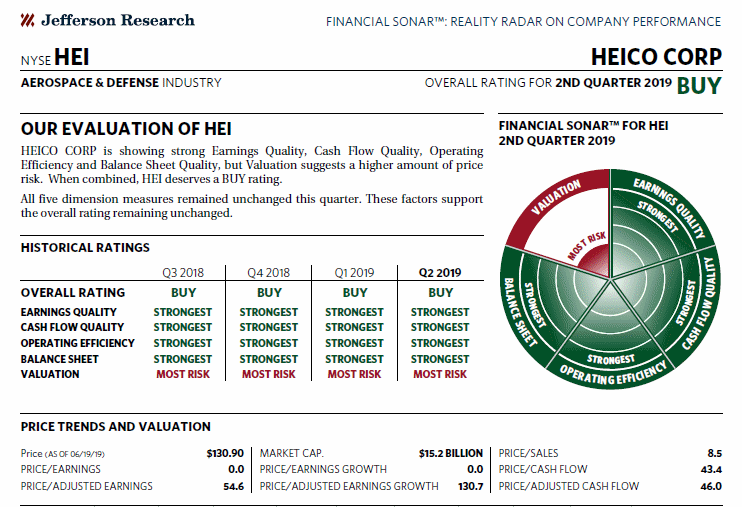Click the Balance Sheet row label

60,359
